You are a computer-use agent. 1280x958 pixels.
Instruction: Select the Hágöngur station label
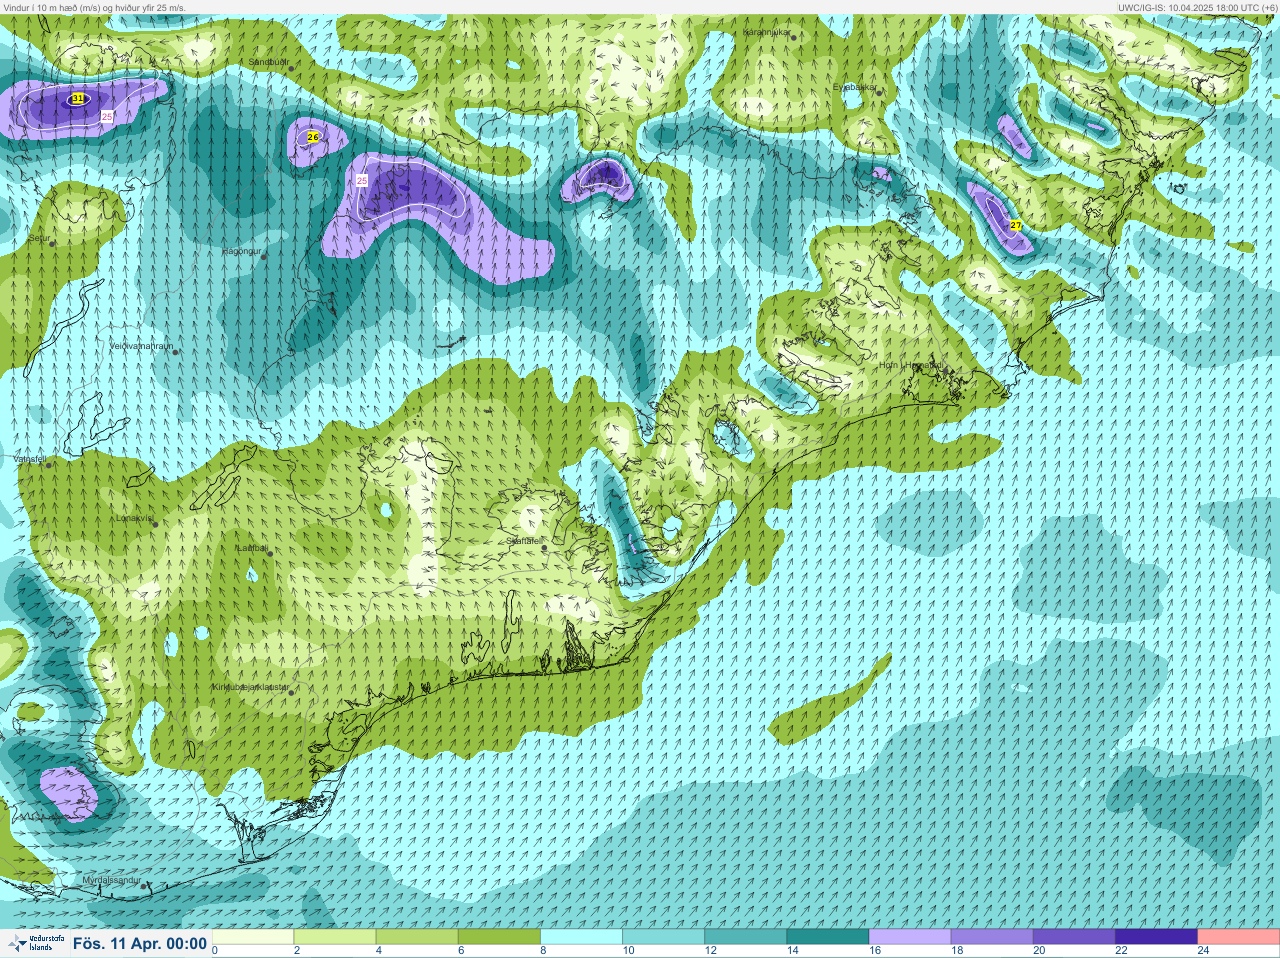[x=242, y=252]
